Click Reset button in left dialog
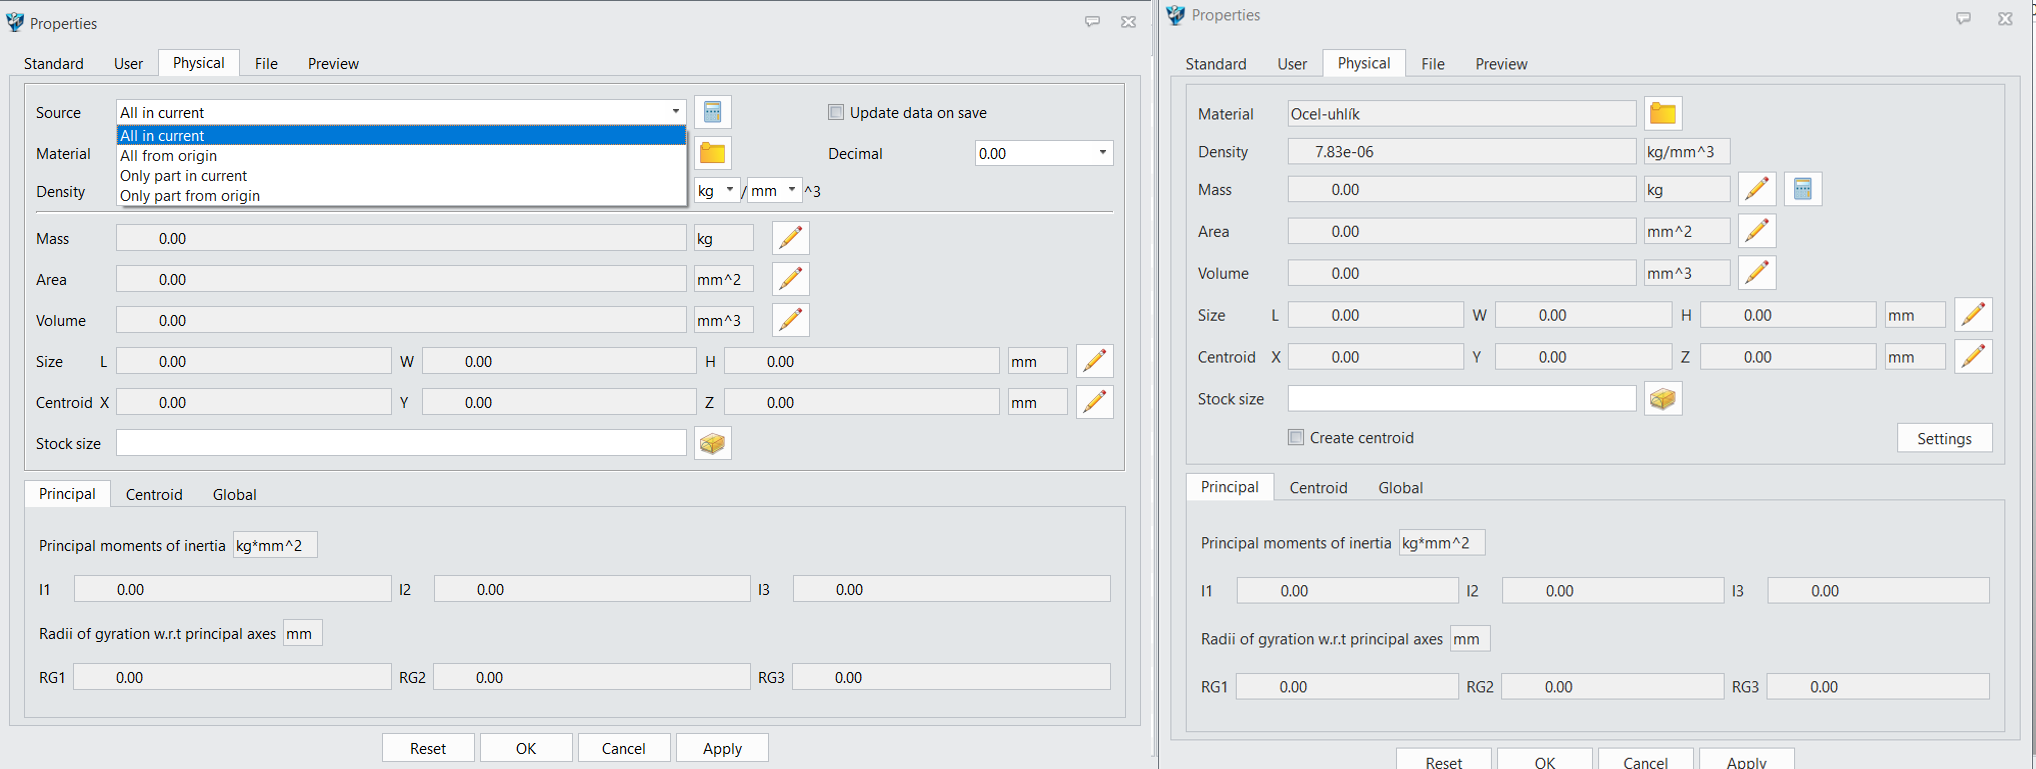This screenshot has height=769, width=2036. (x=428, y=748)
